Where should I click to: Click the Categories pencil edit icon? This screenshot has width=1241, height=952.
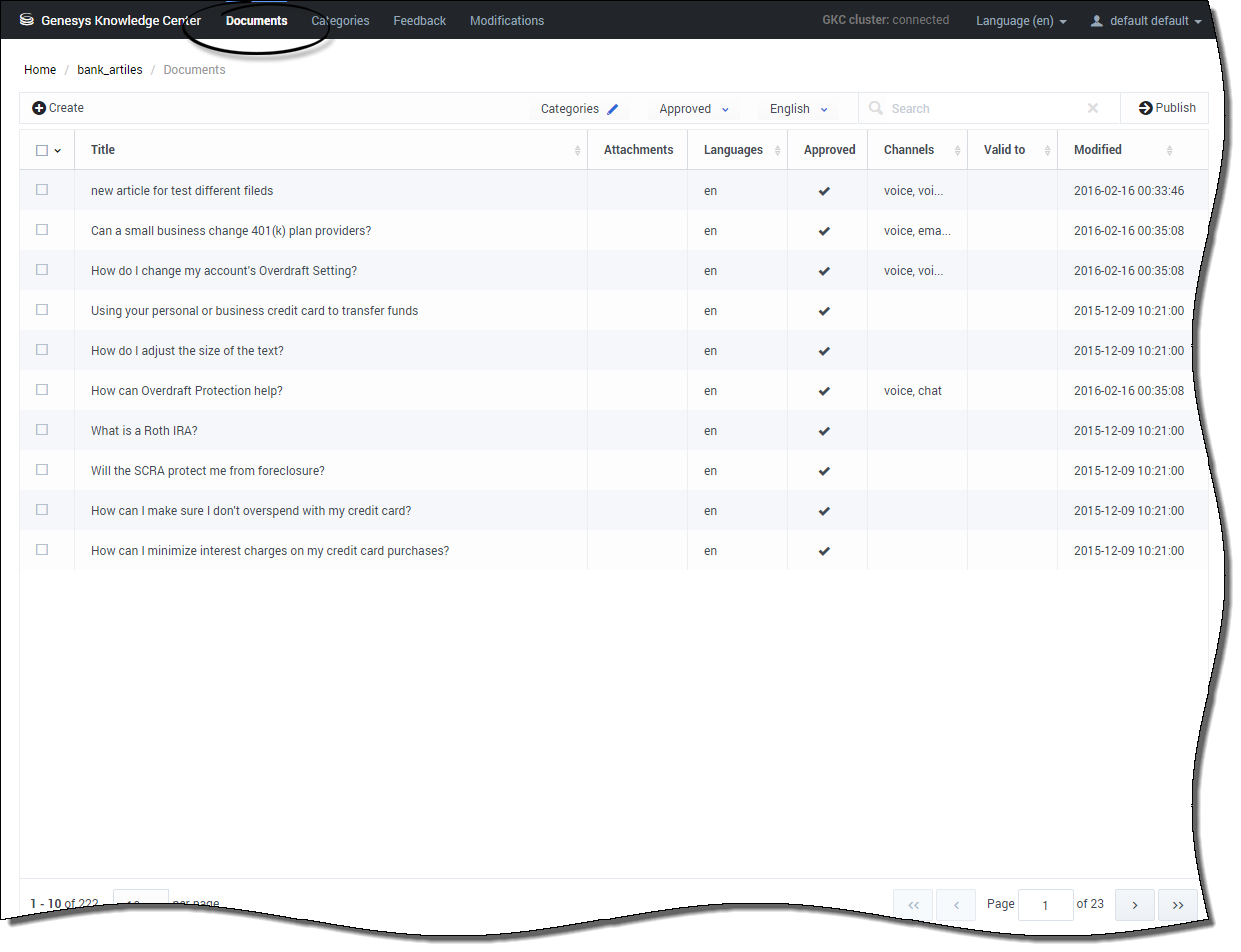pos(613,109)
